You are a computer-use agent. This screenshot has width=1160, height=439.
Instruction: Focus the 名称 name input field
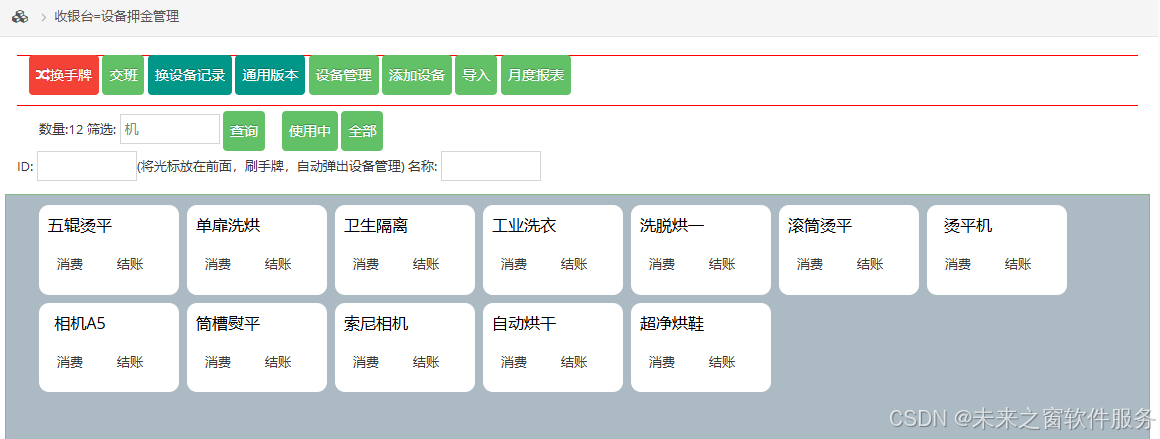490,166
